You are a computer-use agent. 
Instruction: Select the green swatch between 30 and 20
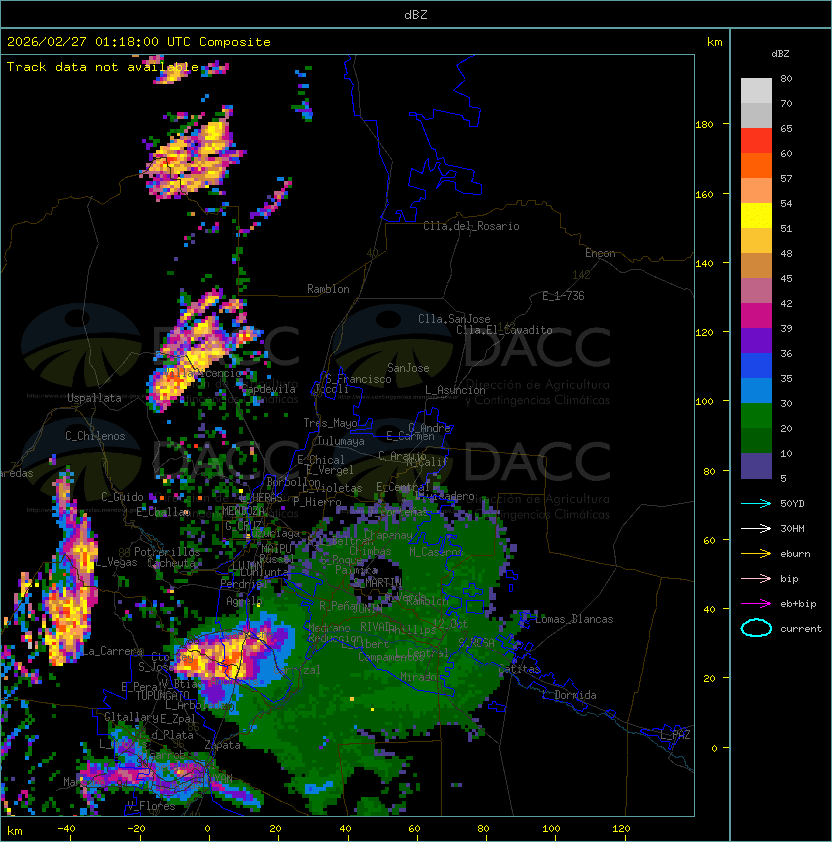[756, 416]
